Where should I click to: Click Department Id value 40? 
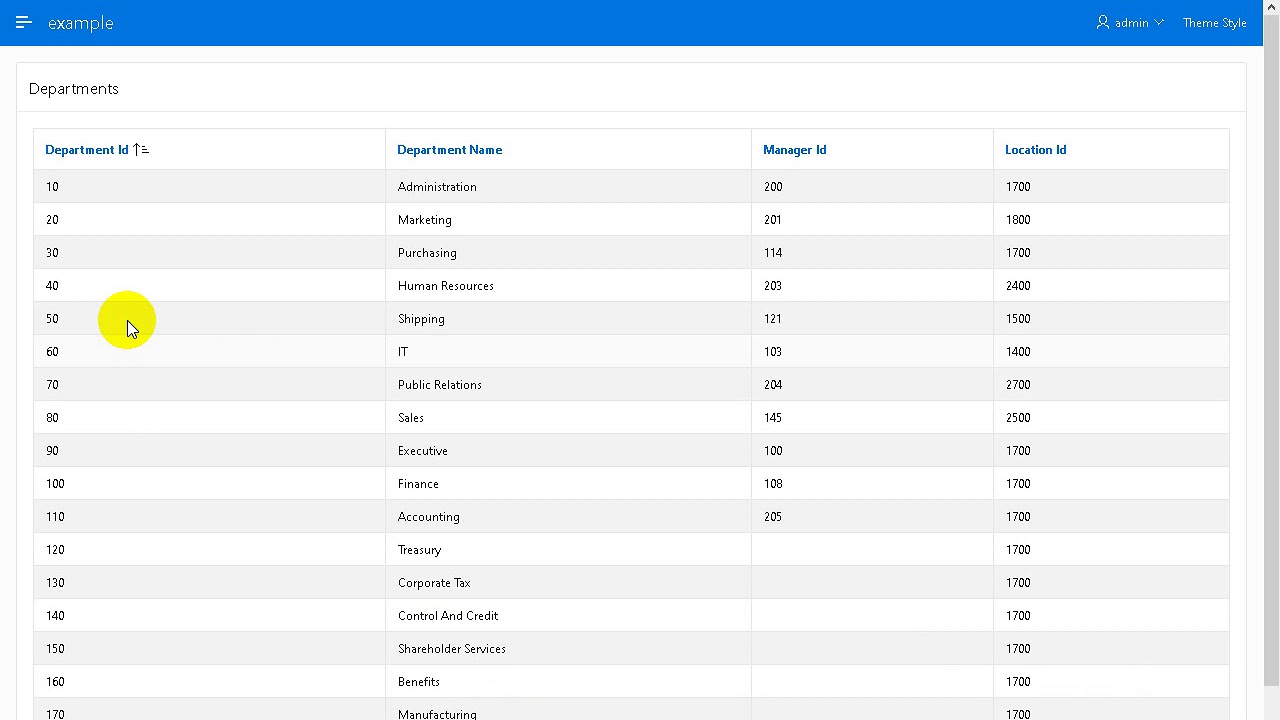click(x=52, y=286)
